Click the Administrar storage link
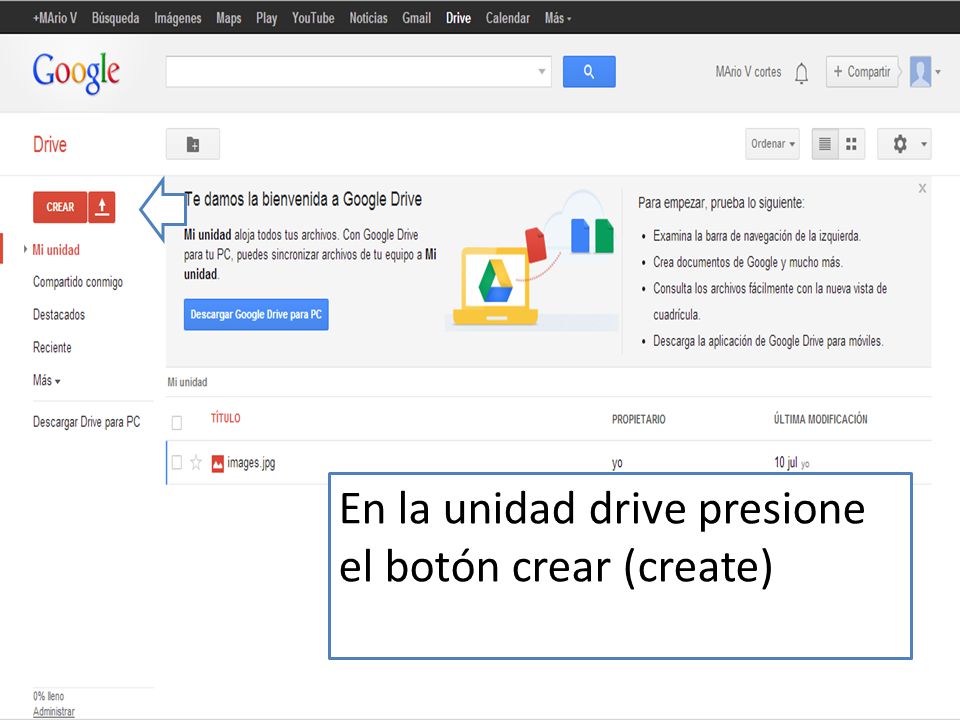The image size is (960, 720). click(54, 711)
